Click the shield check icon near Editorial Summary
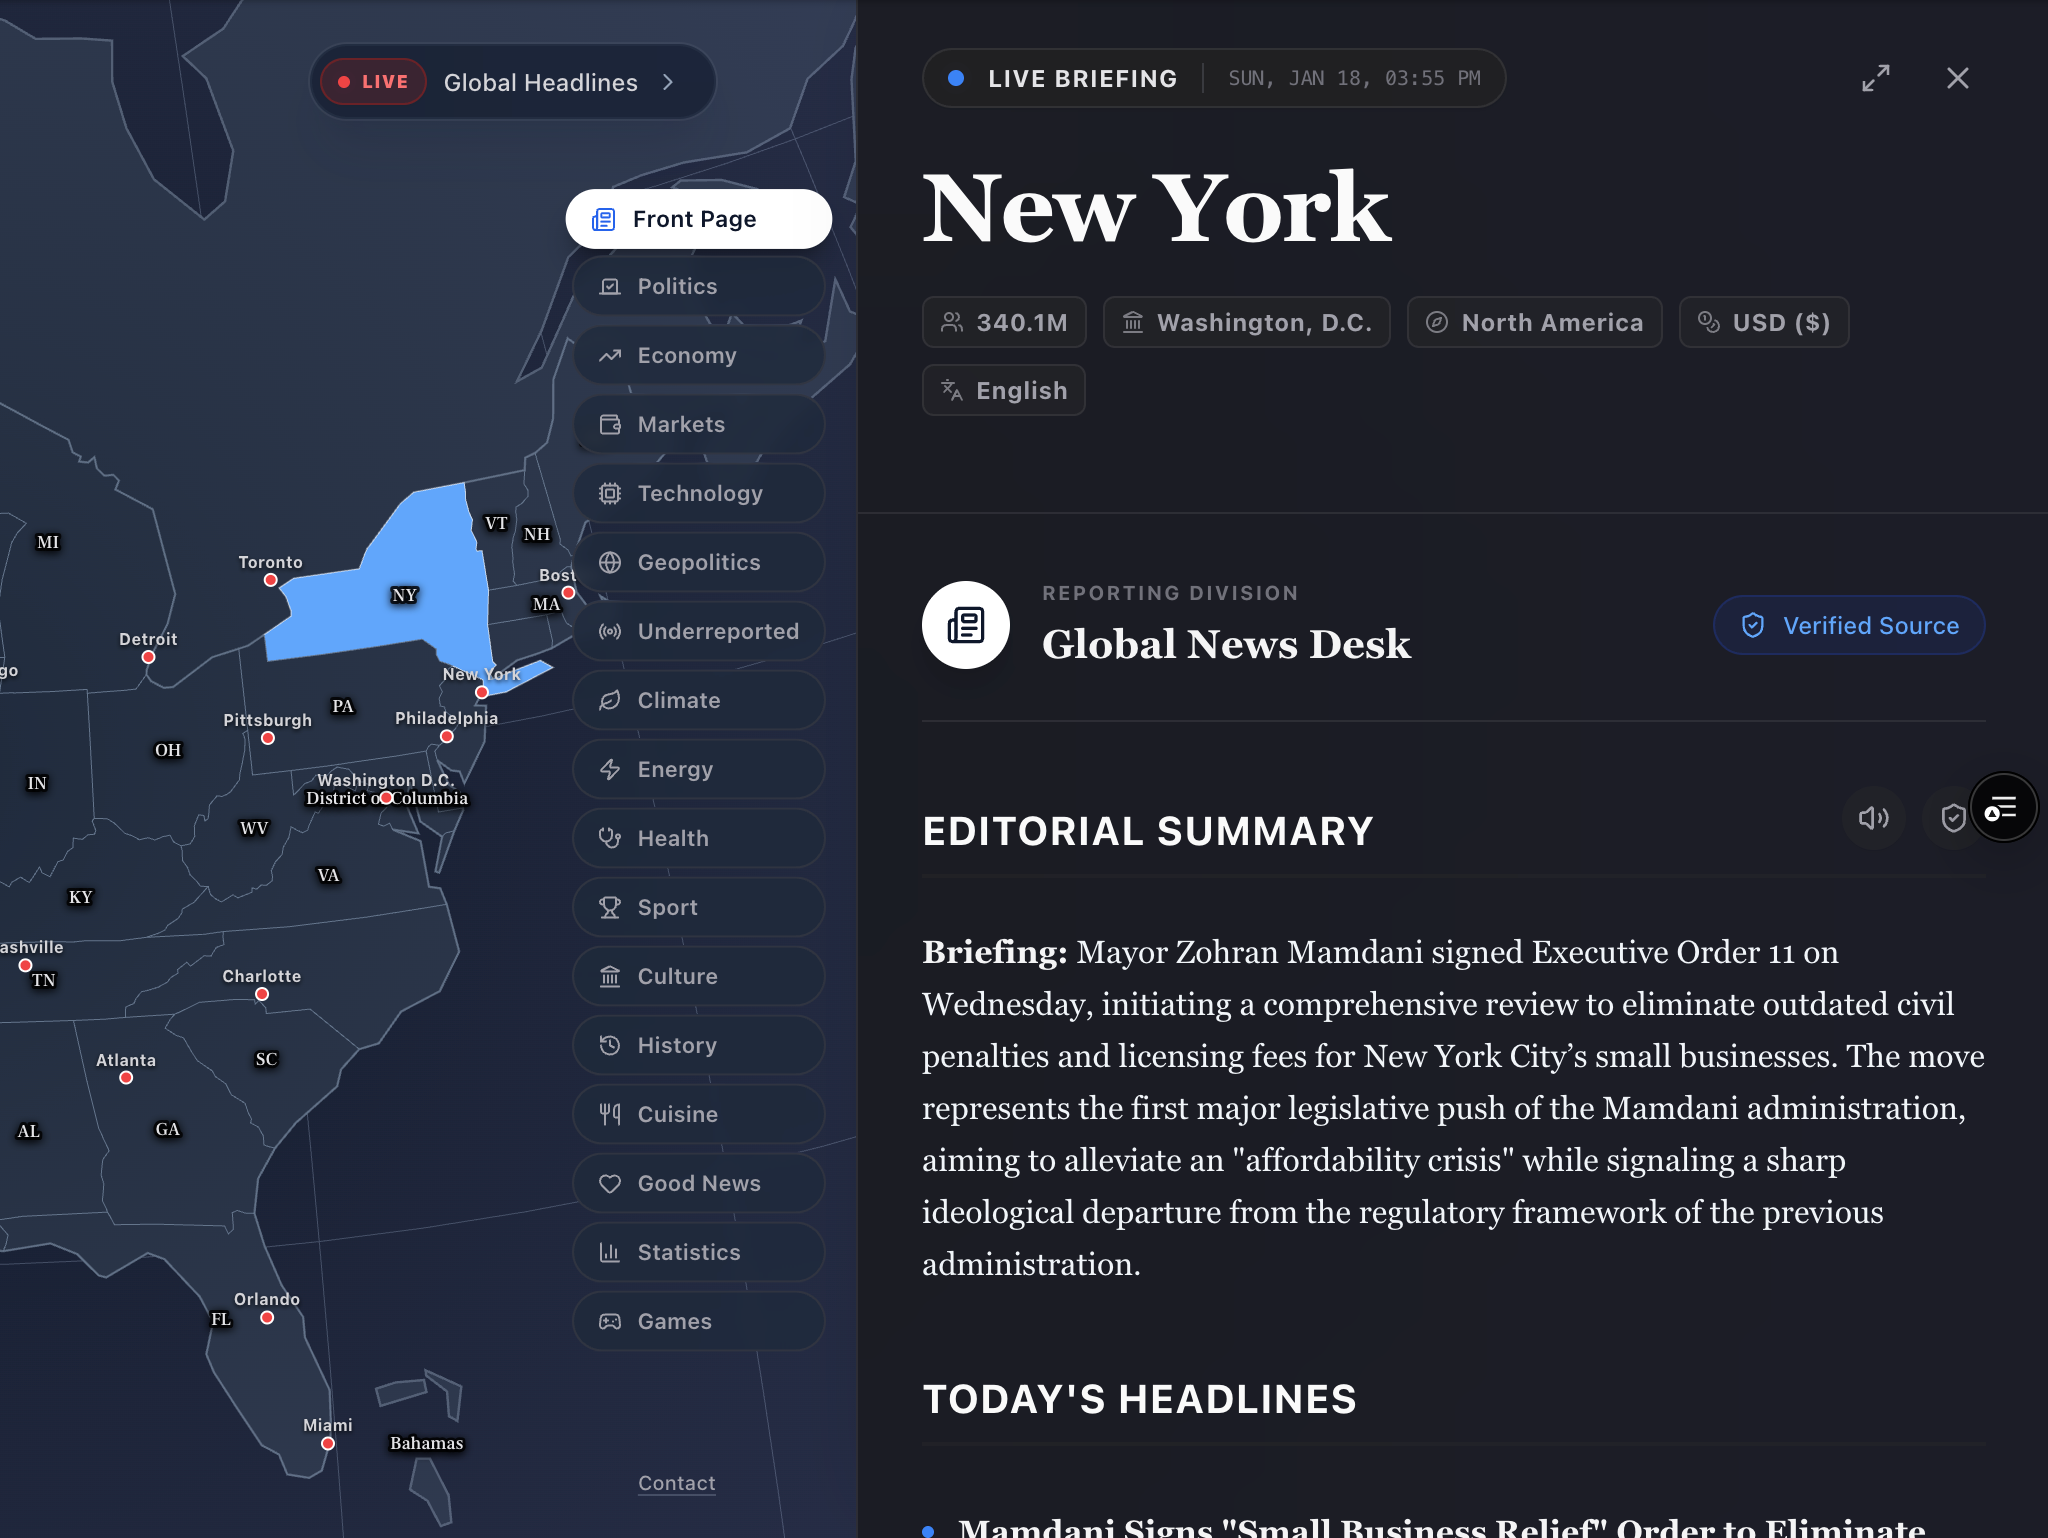Viewport: 2048px width, 1538px height. point(1951,818)
